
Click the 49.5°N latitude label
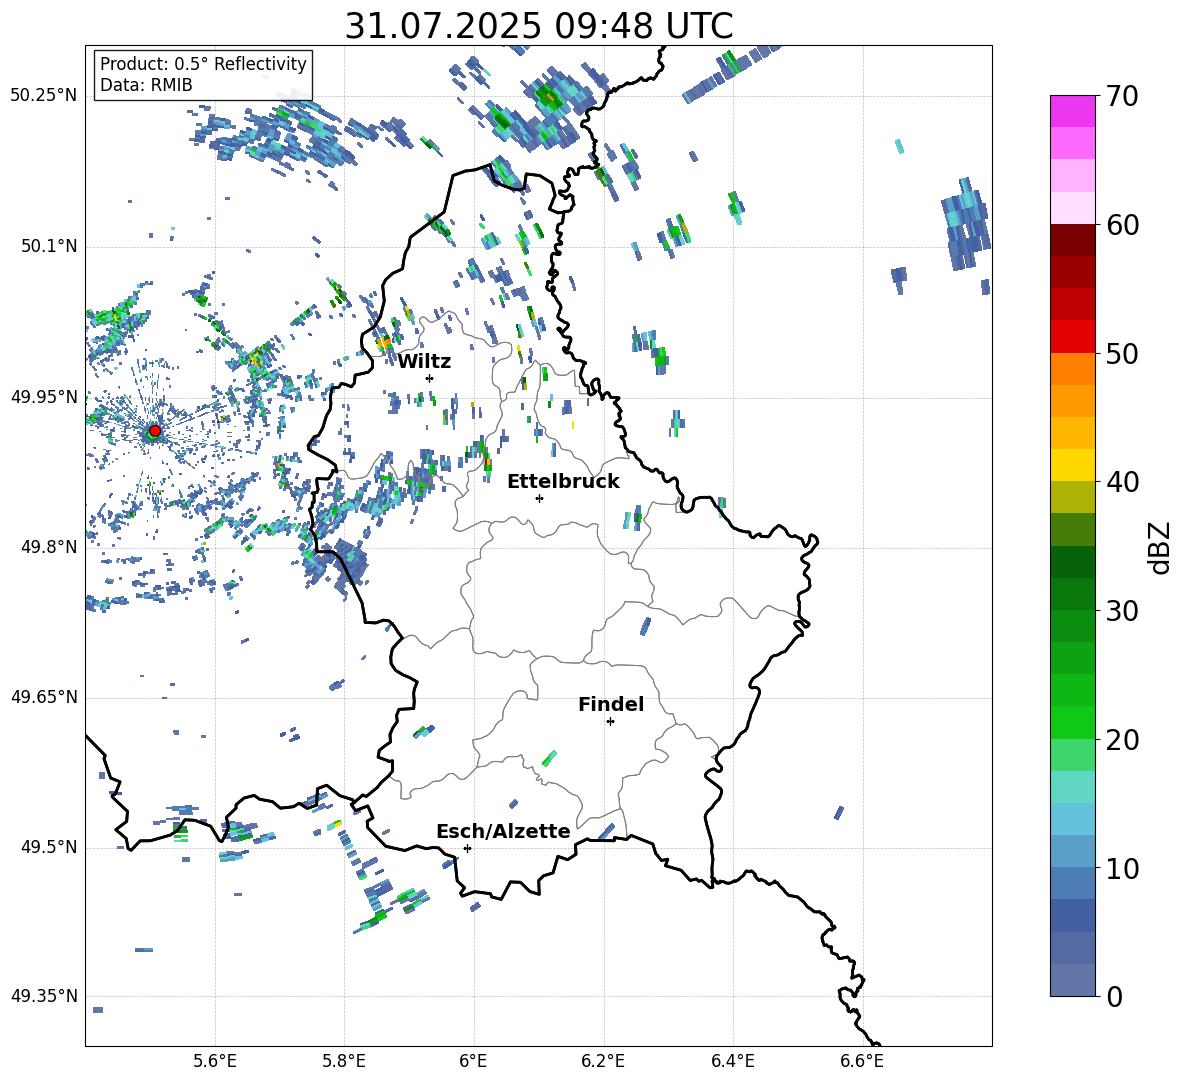point(50,848)
